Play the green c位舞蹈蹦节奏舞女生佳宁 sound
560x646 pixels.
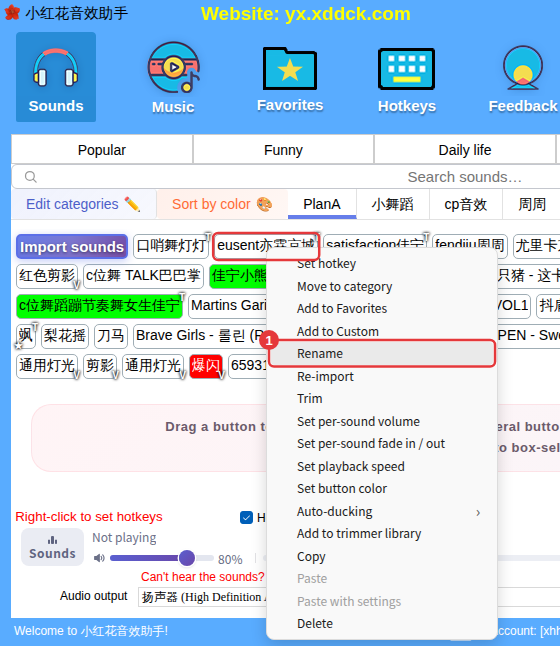click(x=100, y=306)
